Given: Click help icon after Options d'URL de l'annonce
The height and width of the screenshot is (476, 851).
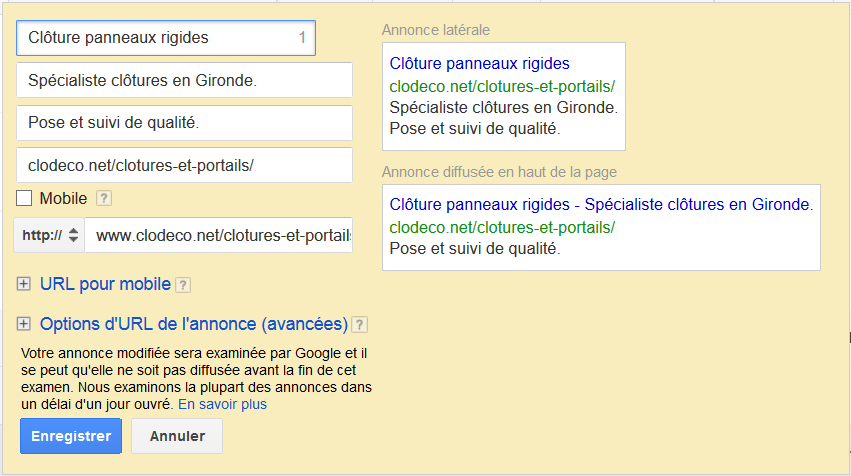Looking at the screenshot, I should (360, 325).
